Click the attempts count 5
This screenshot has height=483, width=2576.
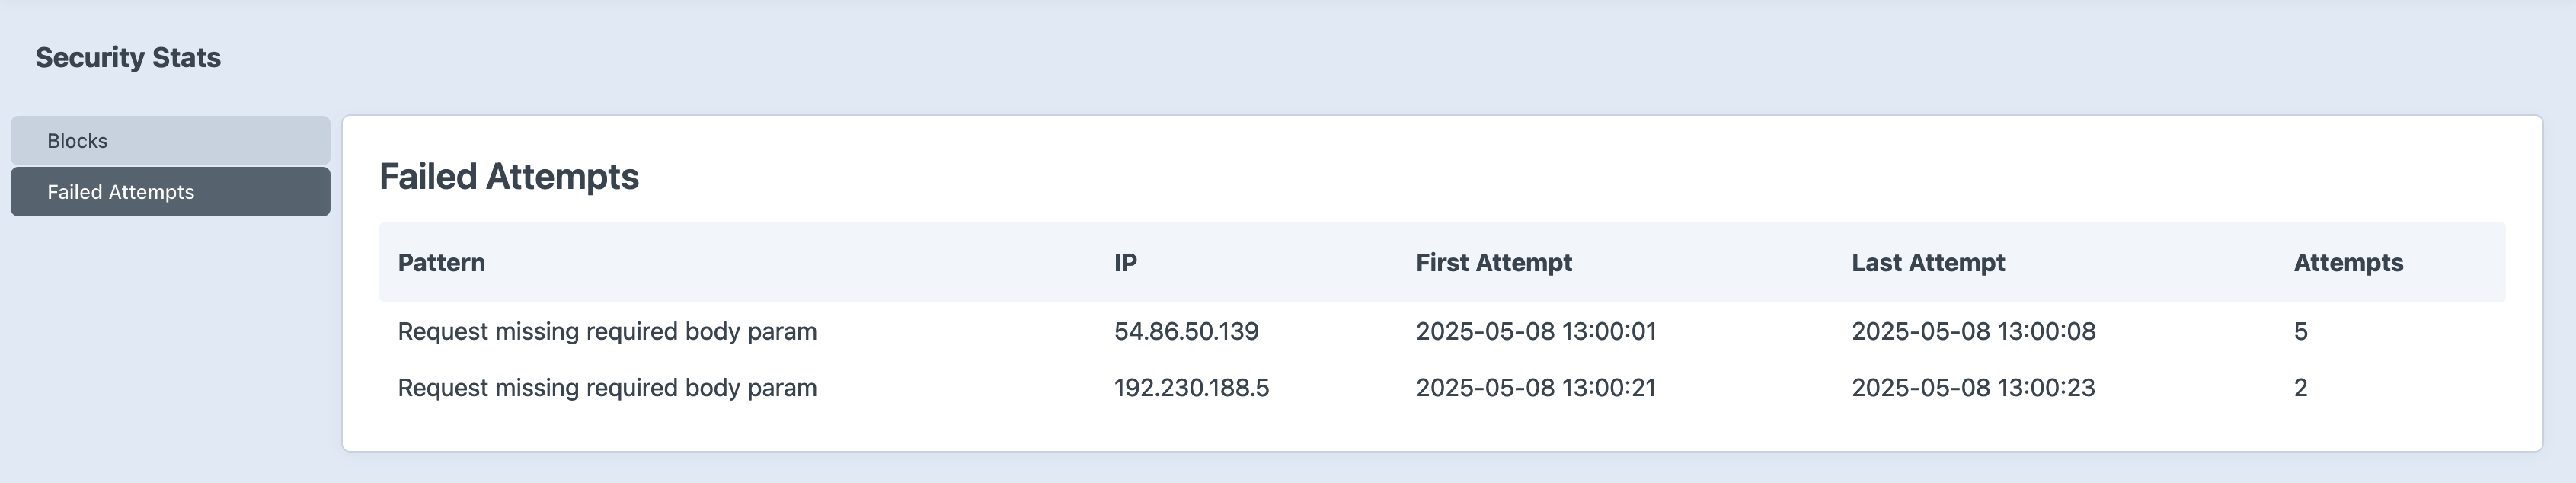pyautogui.click(x=2300, y=332)
